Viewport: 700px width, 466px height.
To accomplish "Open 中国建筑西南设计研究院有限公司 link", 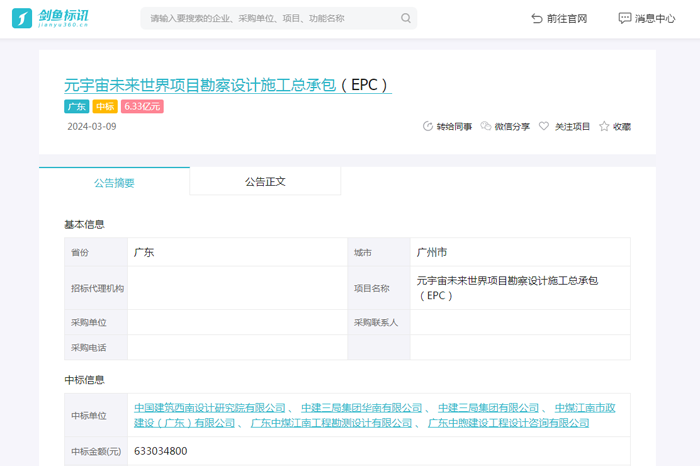I will (210, 408).
